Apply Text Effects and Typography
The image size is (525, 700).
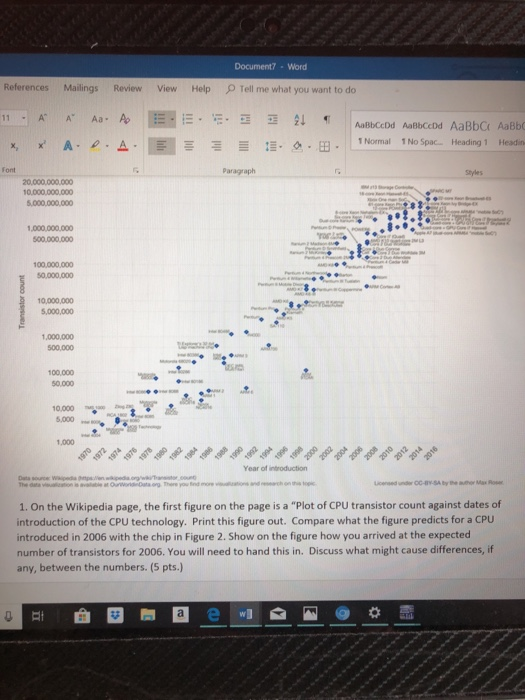tap(68, 146)
